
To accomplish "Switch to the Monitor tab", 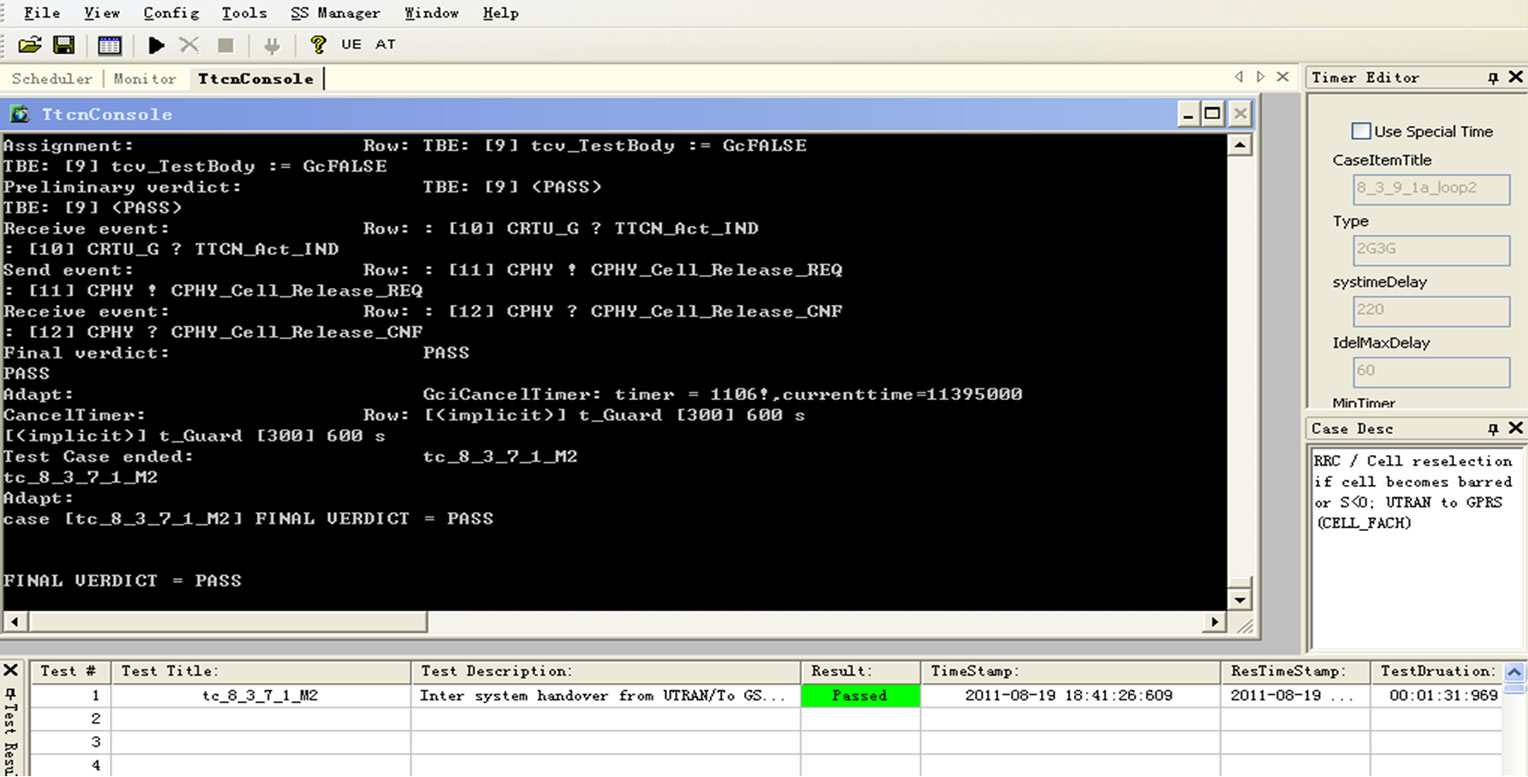I will (144, 79).
